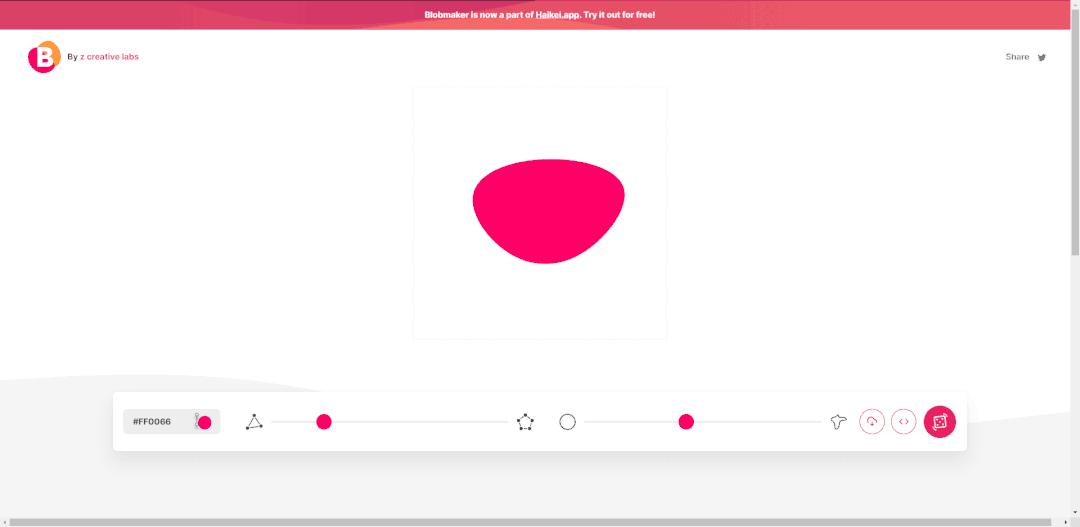Screen dimensions: 1080x527
Task: Click the vertical scrollbar thumb
Action: (x=1075, y=131)
